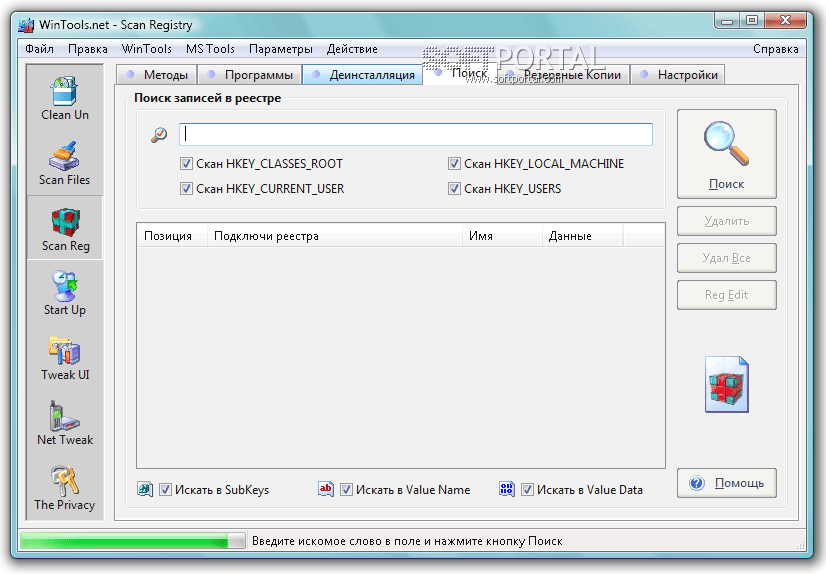Image resolution: width=826 pixels, height=574 pixels.
Task: Uncheck Искать в SubKeys
Action: coord(165,490)
